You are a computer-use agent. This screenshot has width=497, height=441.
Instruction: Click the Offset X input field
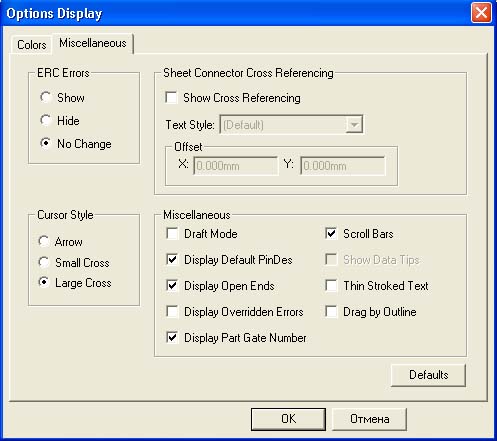[x=236, y=166]
